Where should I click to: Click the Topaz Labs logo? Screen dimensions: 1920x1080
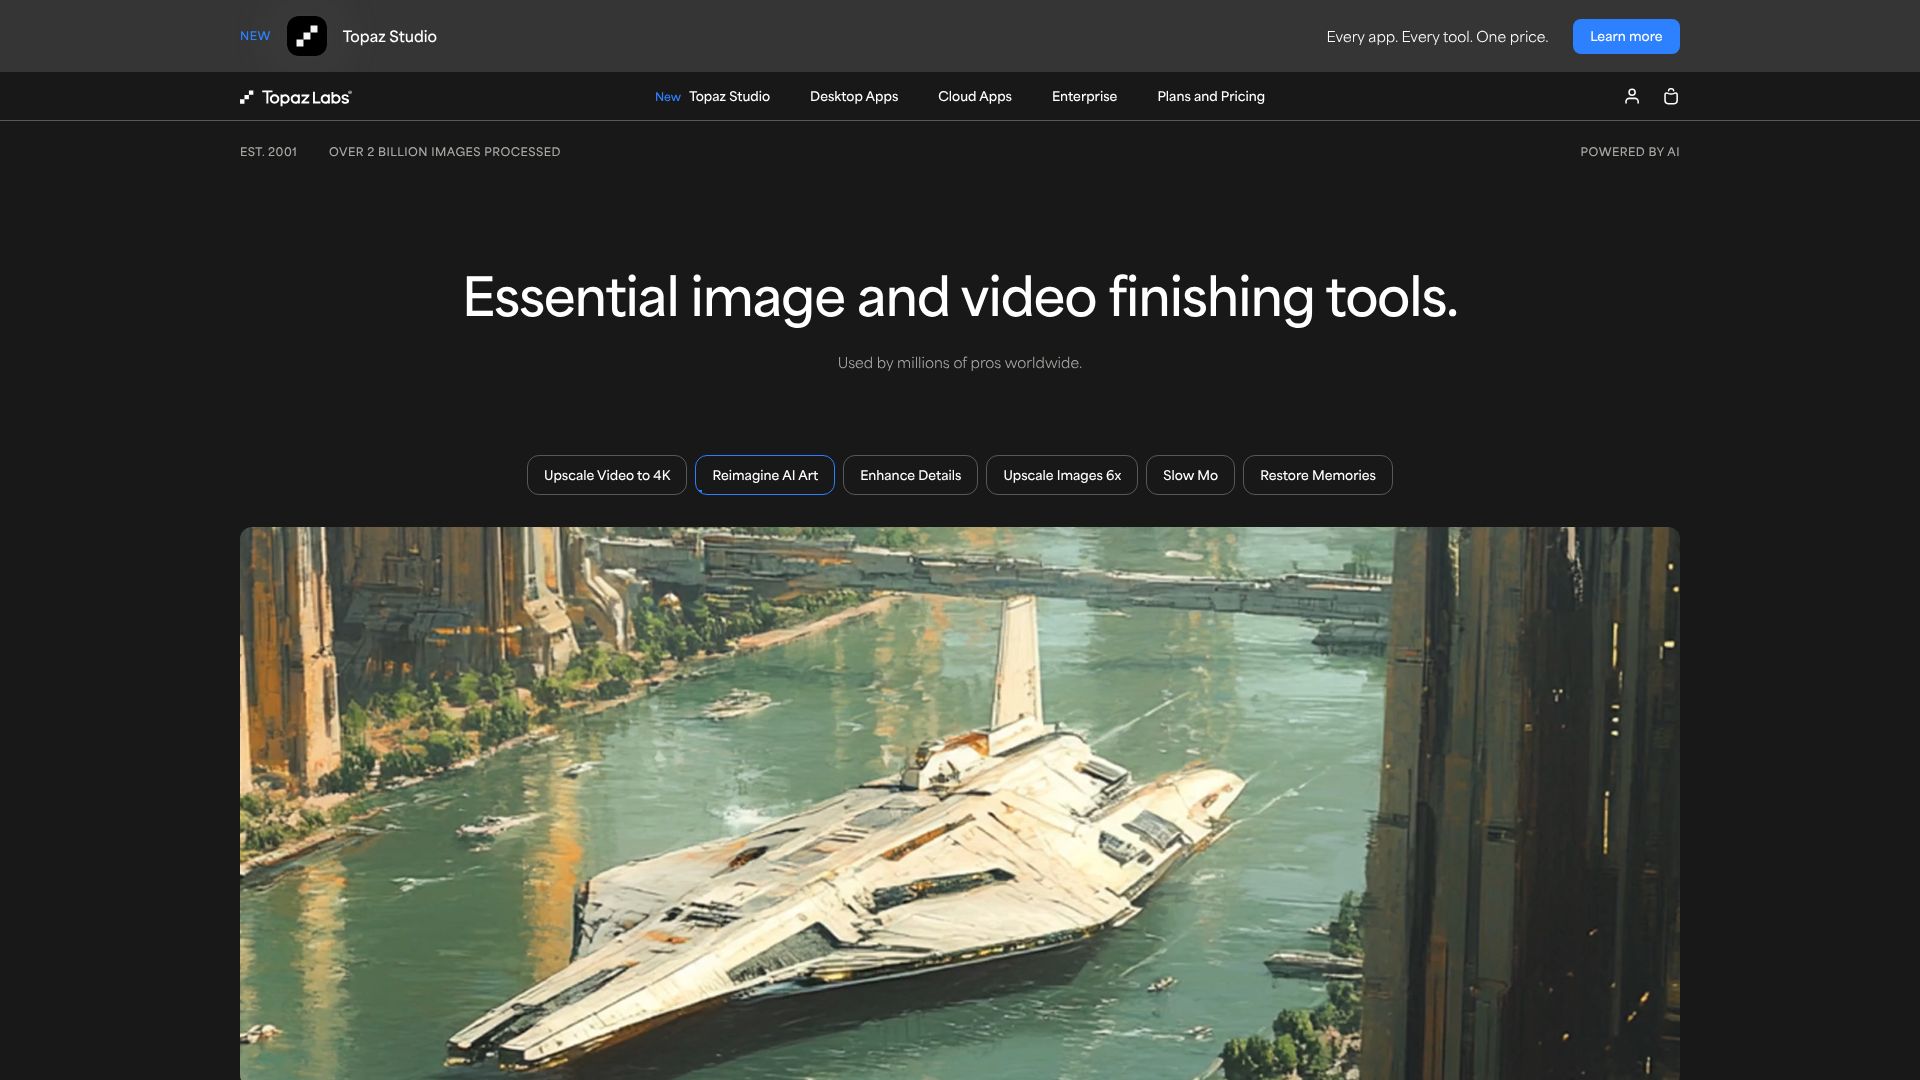(296, 97)
